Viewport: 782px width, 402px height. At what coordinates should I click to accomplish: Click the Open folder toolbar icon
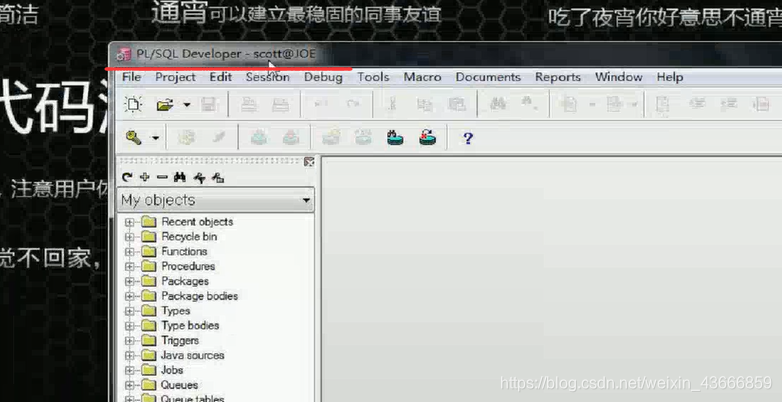point(165,105)
